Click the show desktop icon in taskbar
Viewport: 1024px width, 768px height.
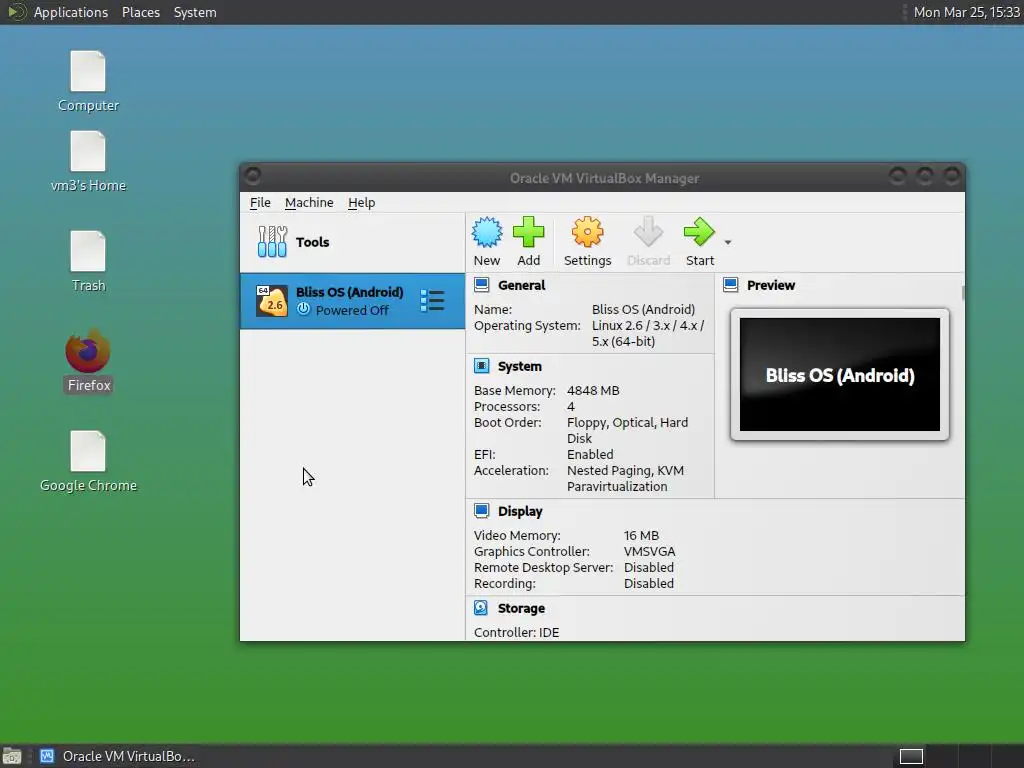12,756
